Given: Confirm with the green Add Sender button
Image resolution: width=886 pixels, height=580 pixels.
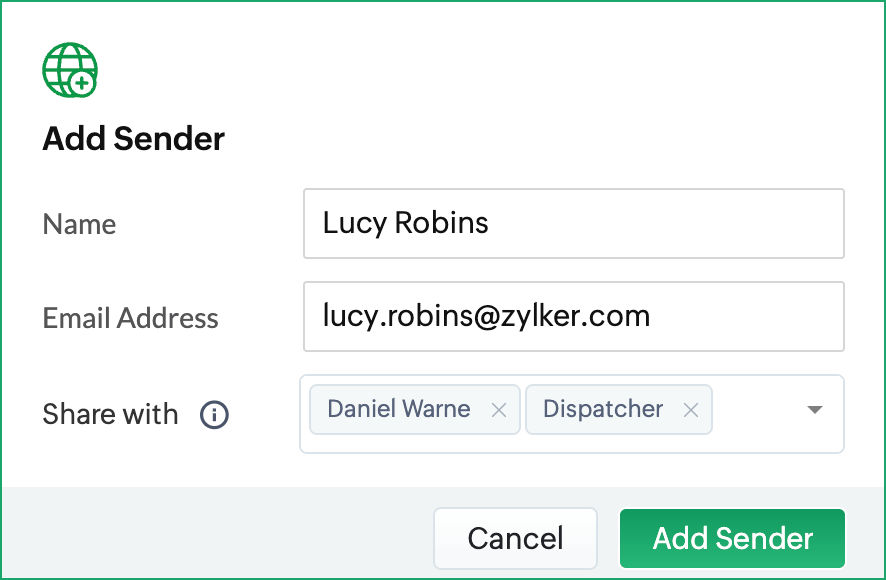Looking at the screenshot, I should (x=732, y=538).
